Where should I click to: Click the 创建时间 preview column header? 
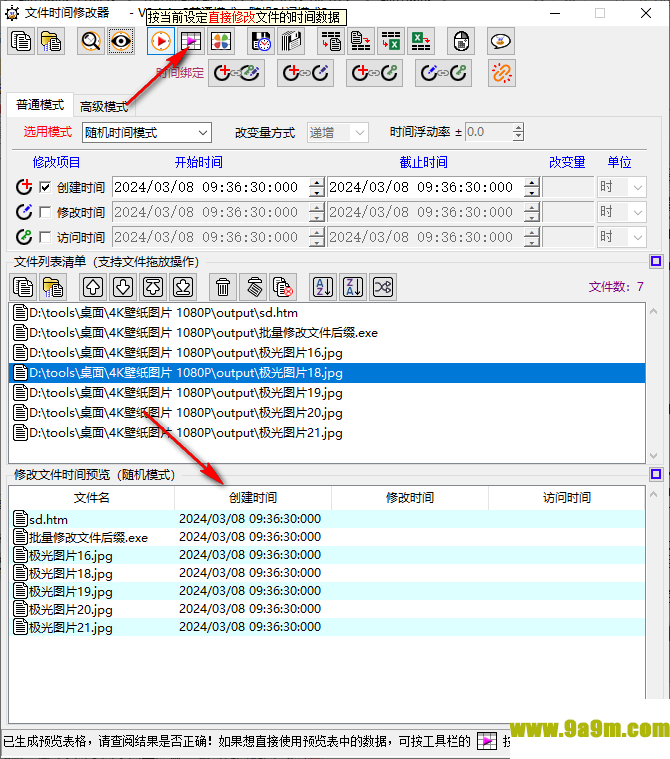pos(253,498)
